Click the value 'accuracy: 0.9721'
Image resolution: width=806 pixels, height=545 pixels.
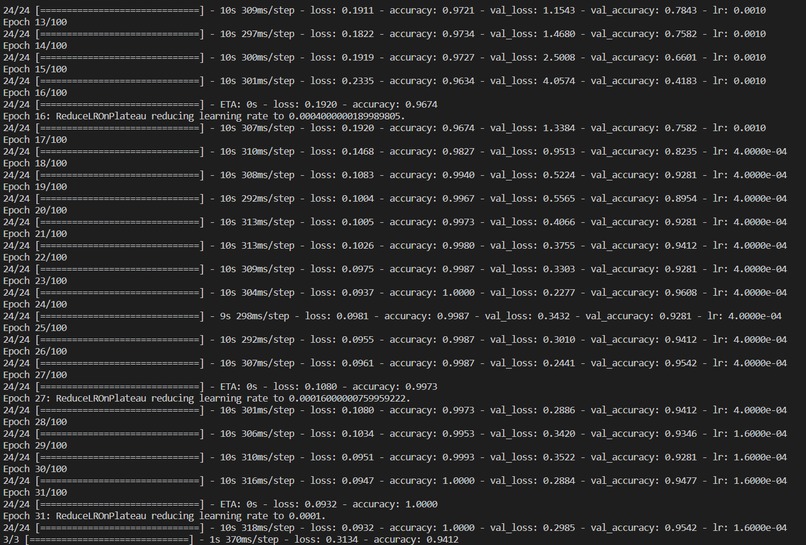[432, 10]
